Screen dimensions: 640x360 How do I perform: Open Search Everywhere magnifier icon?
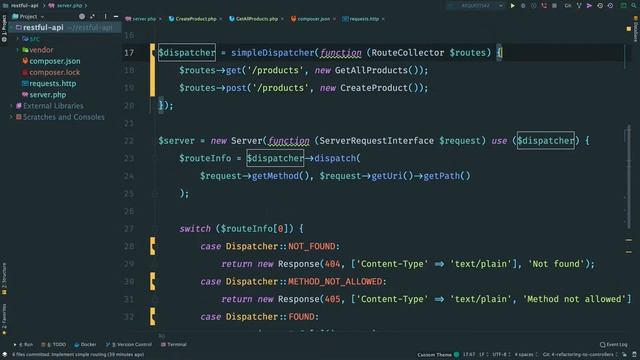pyautogui.click(x=634, y=6)
